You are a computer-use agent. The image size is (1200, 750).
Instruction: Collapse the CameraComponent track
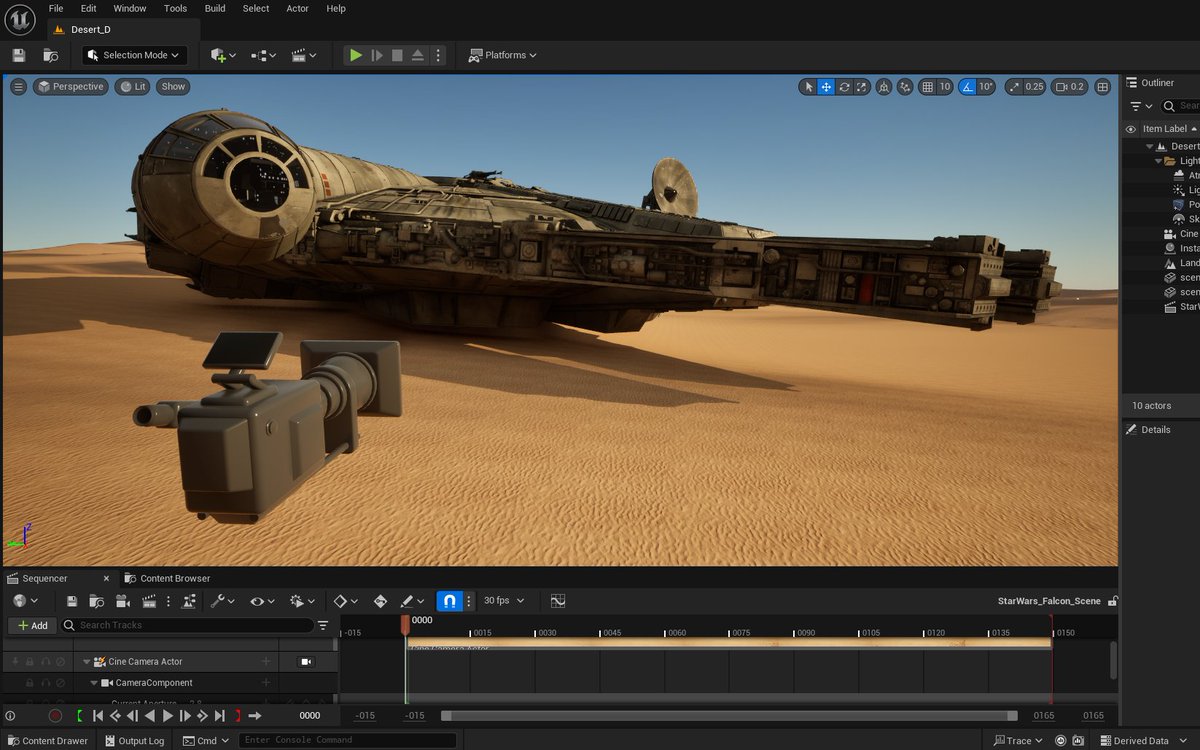tap(94, 683)
